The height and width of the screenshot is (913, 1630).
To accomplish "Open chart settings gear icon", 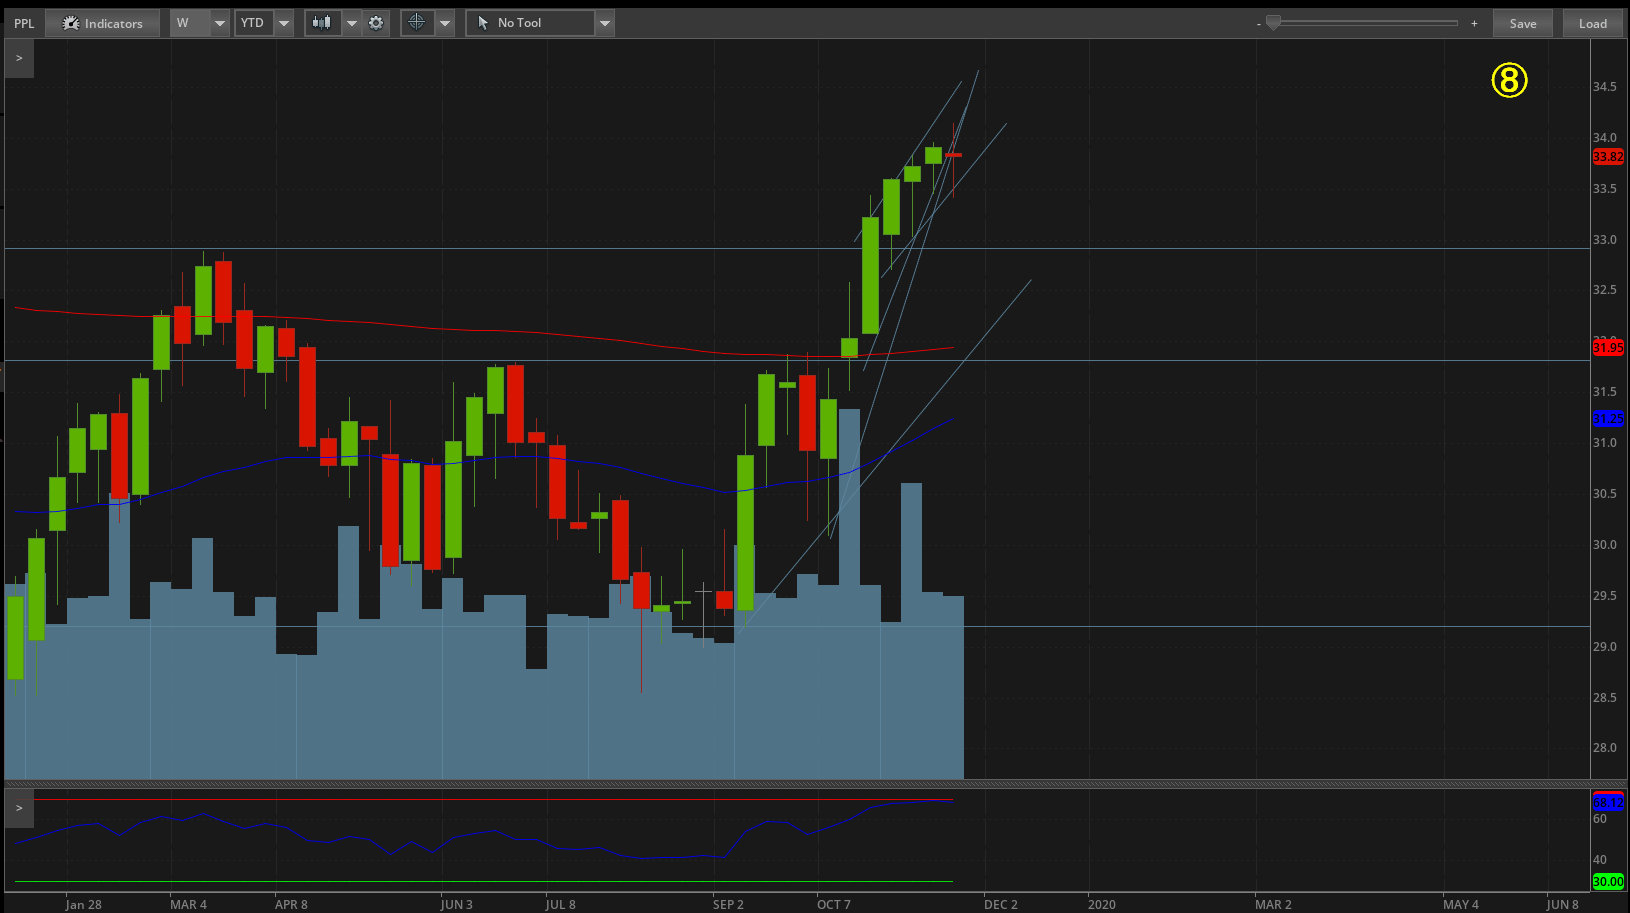I will click(x=376, y=23).
